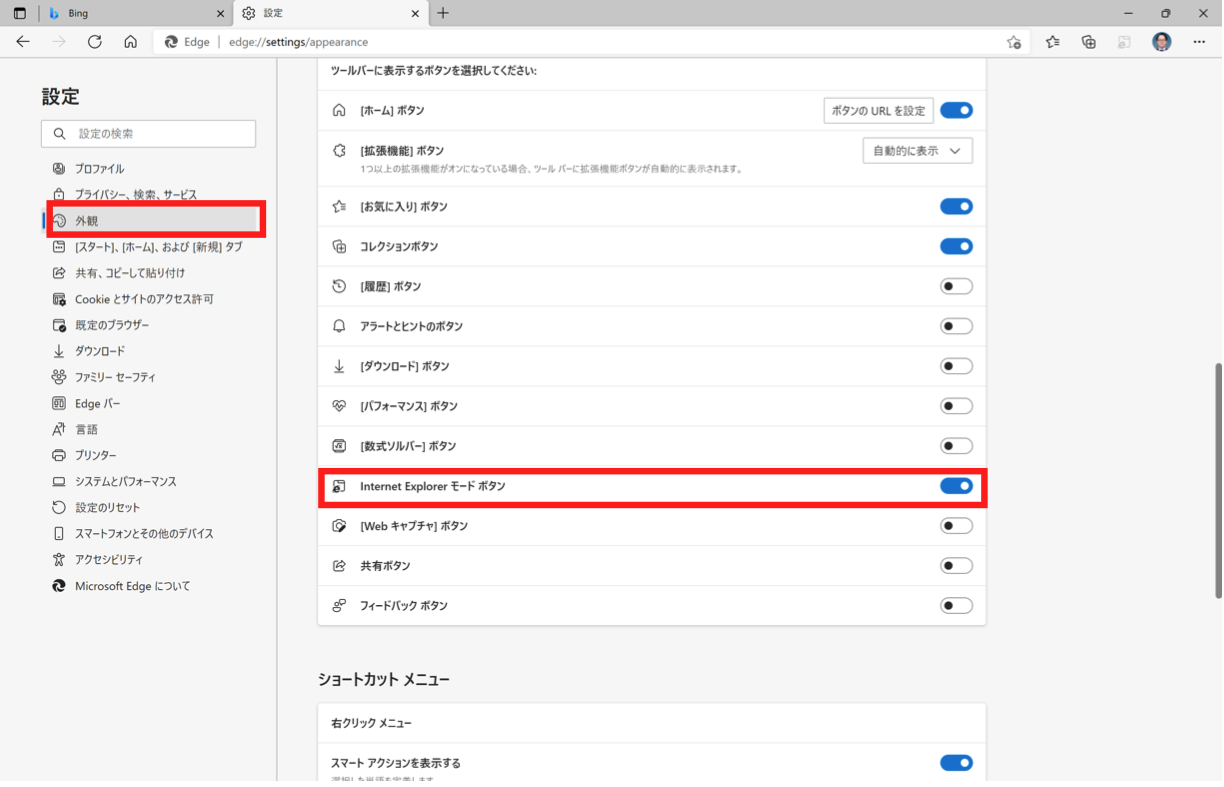Enable the [履歴] ボタン switch
The image size is (1224, 787).
pyautogui.click(x=956, y=287)
